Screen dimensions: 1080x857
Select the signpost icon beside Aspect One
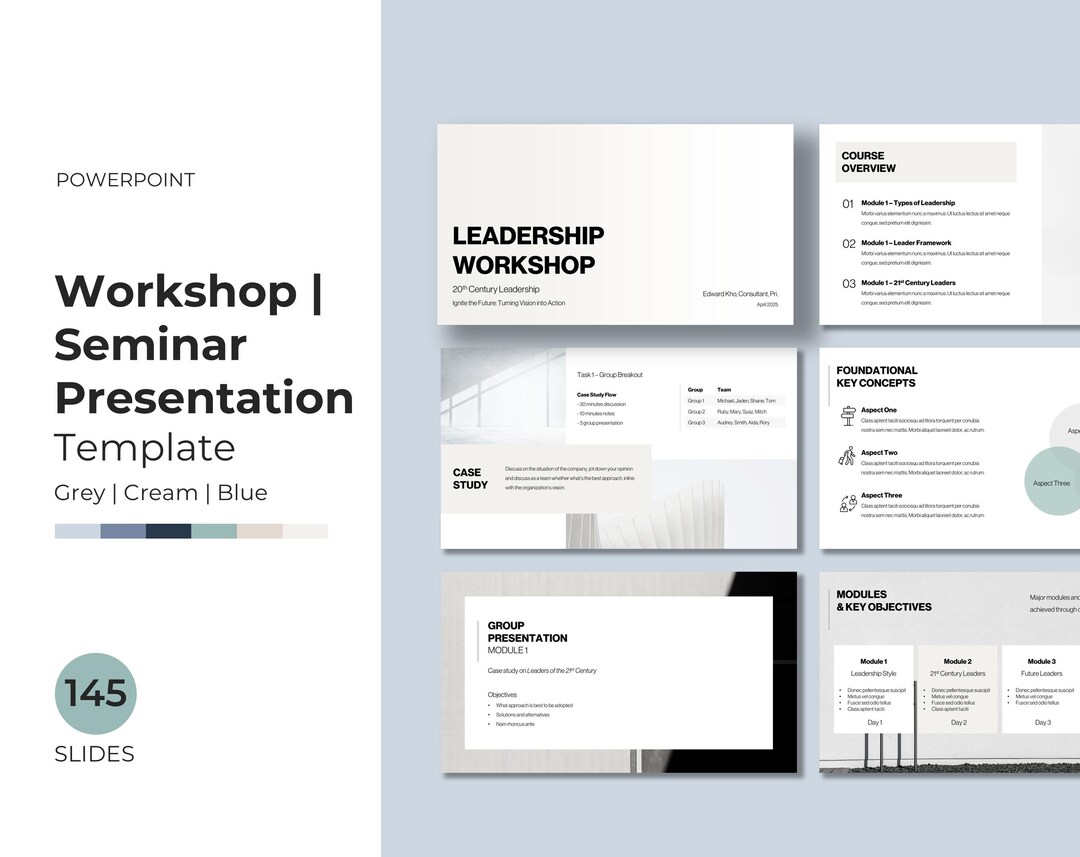849,416
